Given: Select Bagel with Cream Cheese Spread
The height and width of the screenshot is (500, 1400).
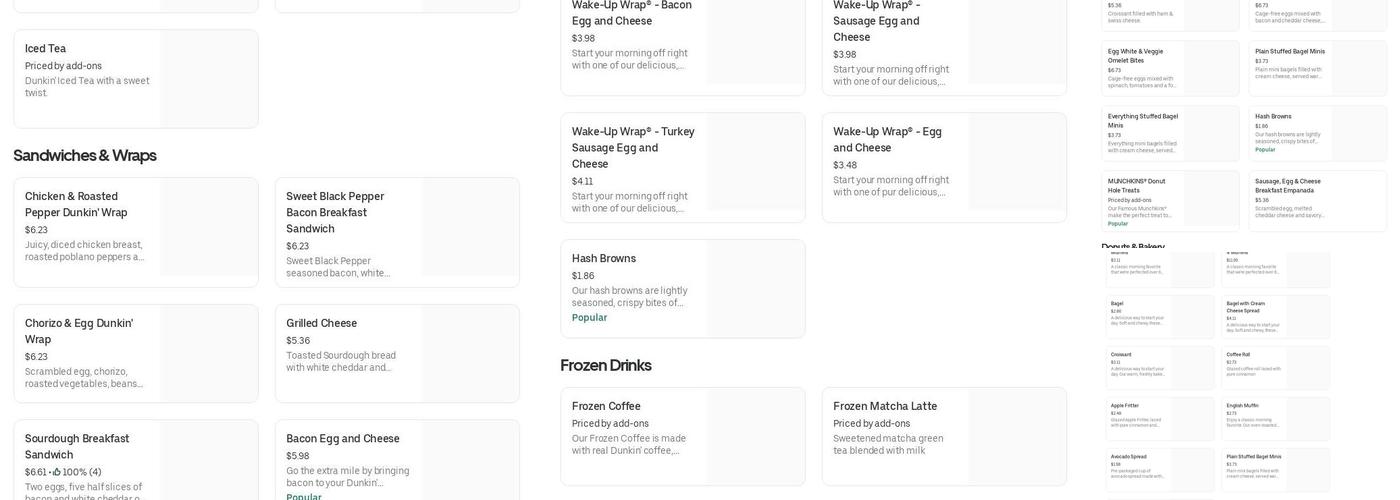Looking at the screenshot, I should [x=1275, y=317].
